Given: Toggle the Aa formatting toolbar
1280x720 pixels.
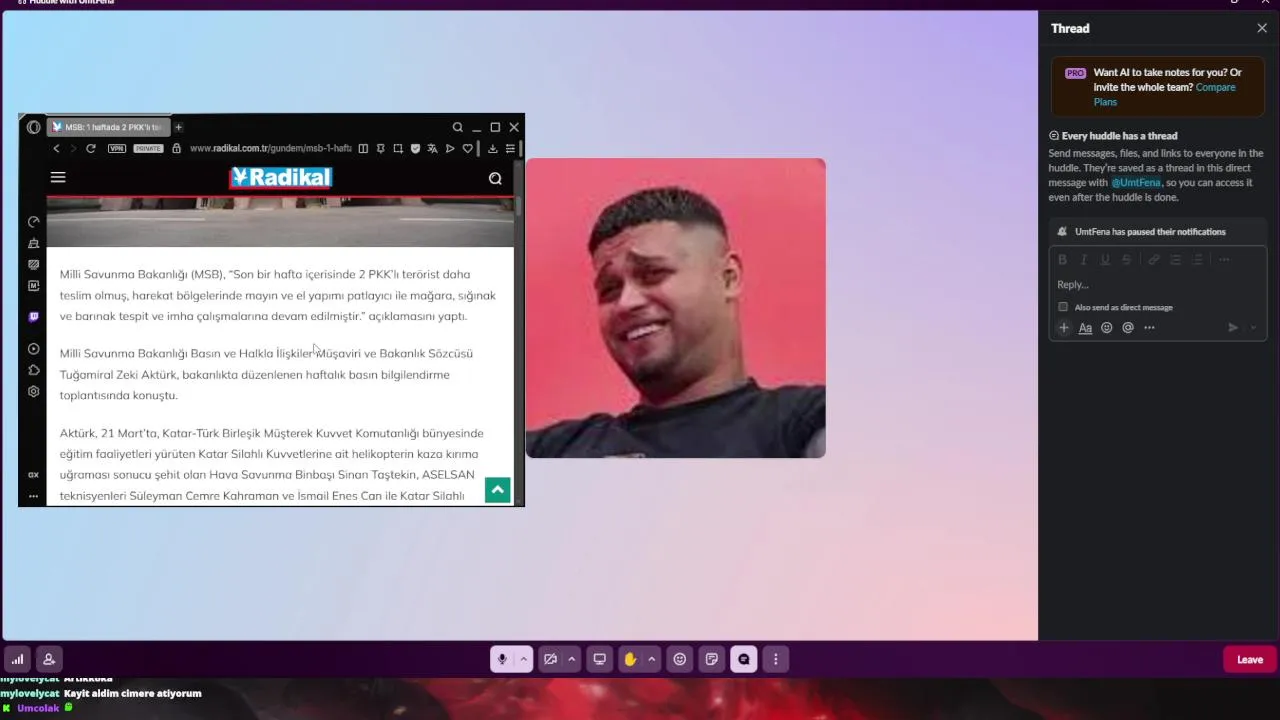Looking at the screenshot, I should (1085, 328).
